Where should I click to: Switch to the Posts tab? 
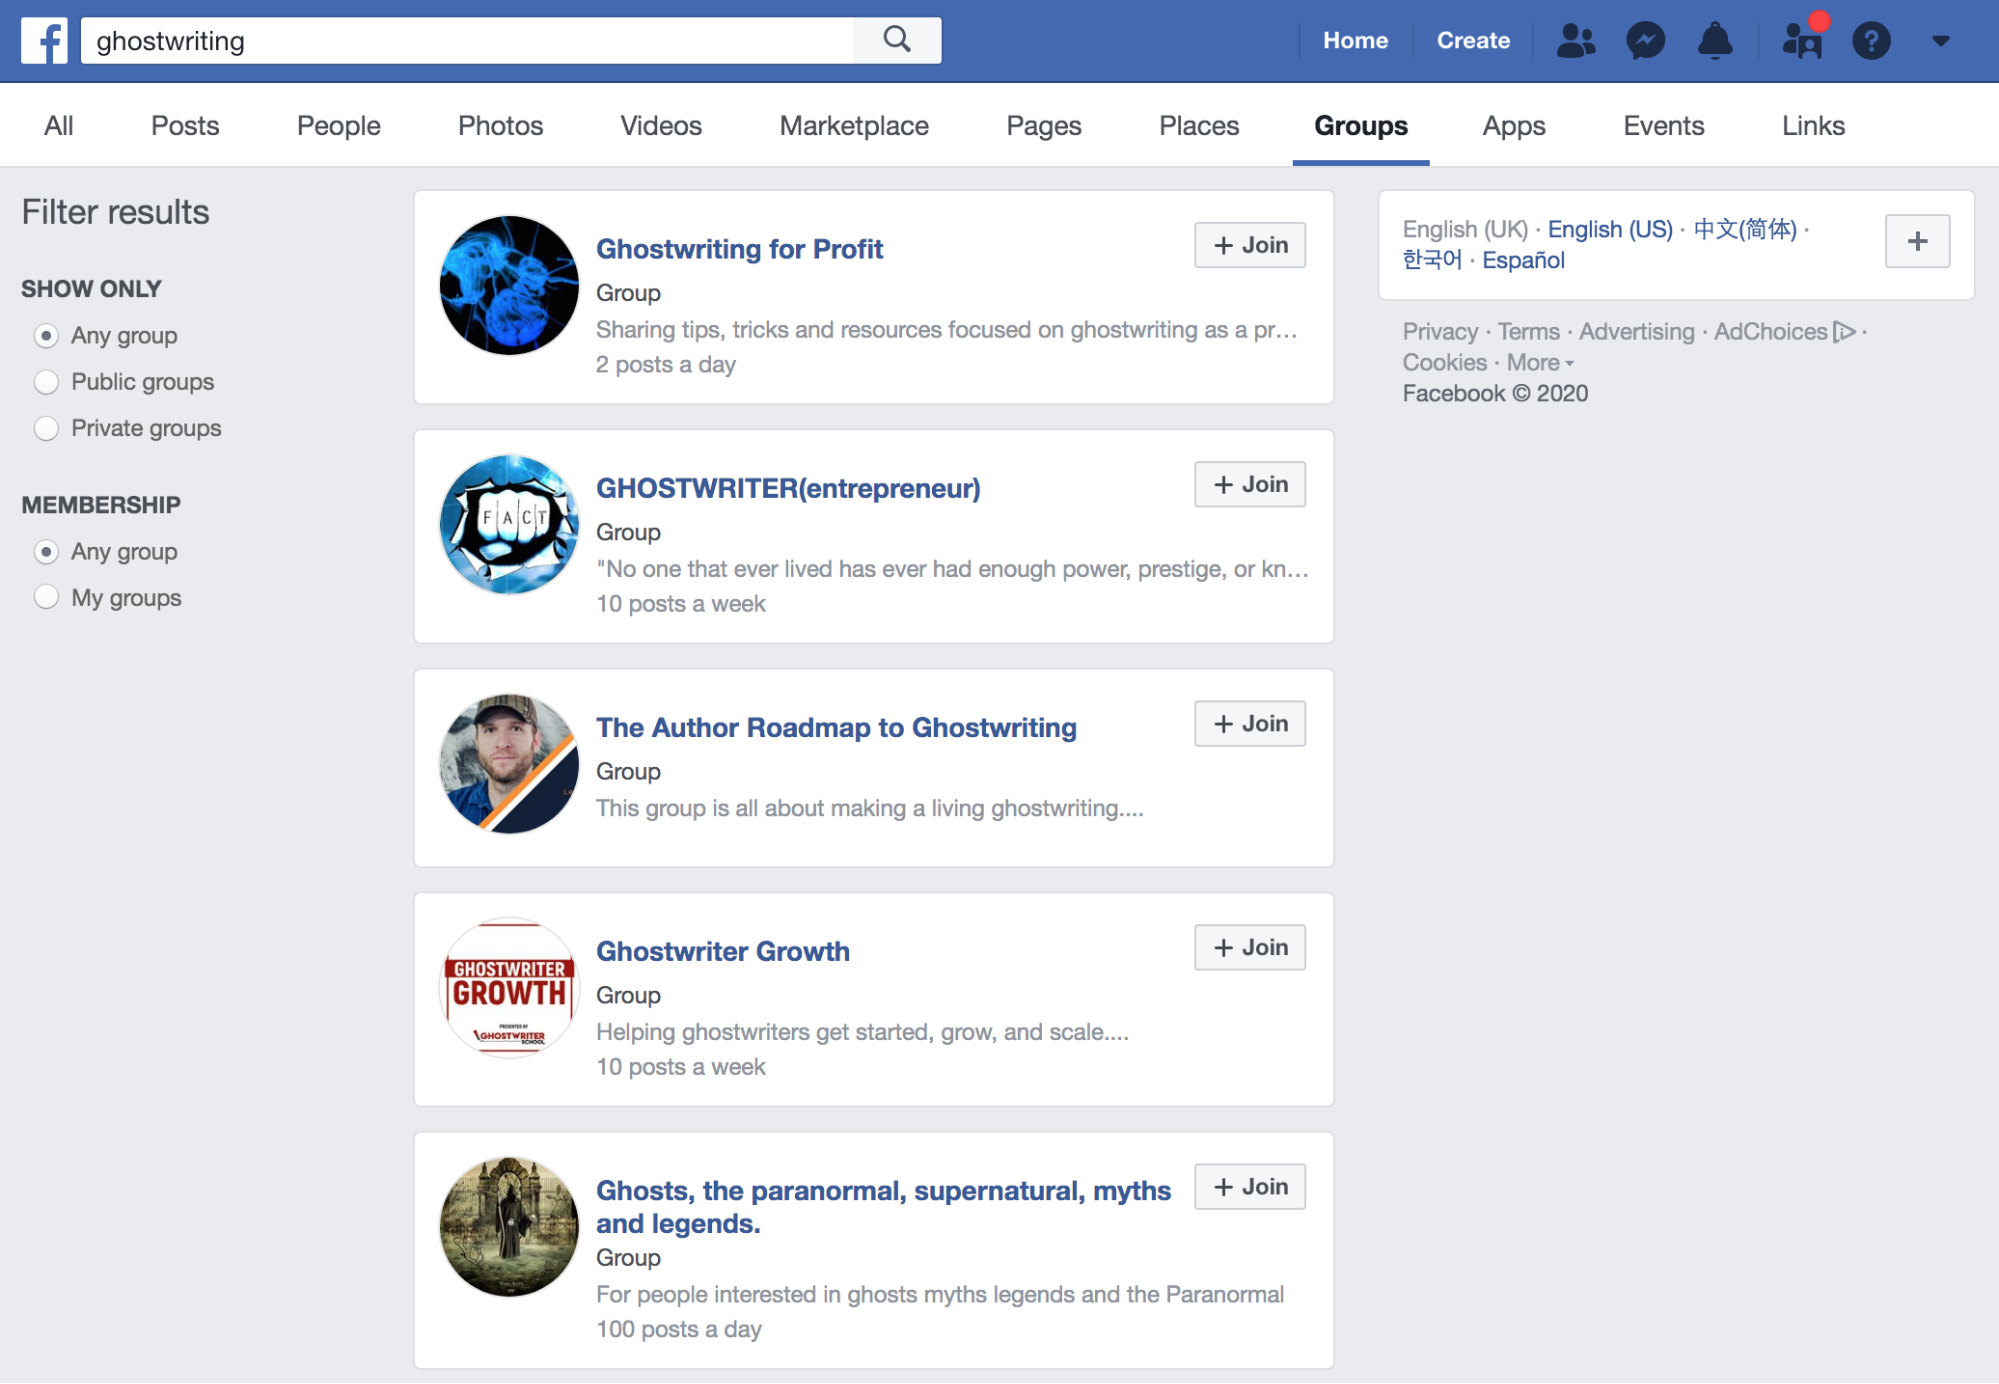(x=185, y=126)
